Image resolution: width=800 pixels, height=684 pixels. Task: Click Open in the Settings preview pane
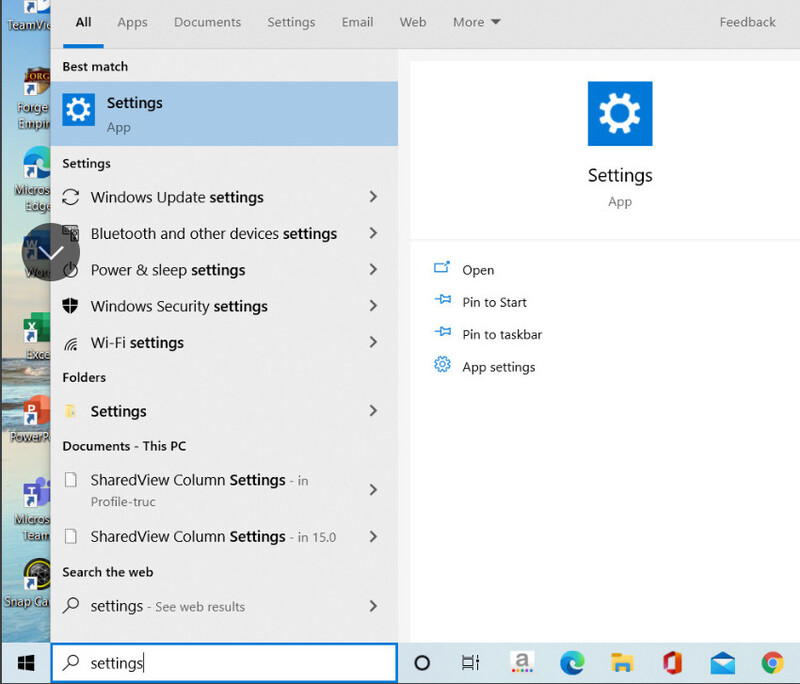(x=478, y=270)
